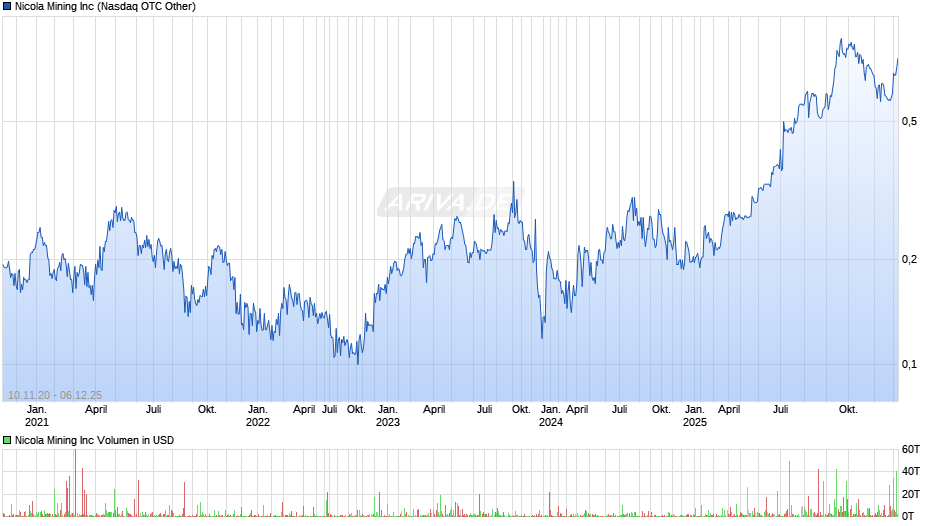The height and width of the screenshot is (526, 940).
Task: Click the 'Jan. 2024' axis label
Action: 550,416
